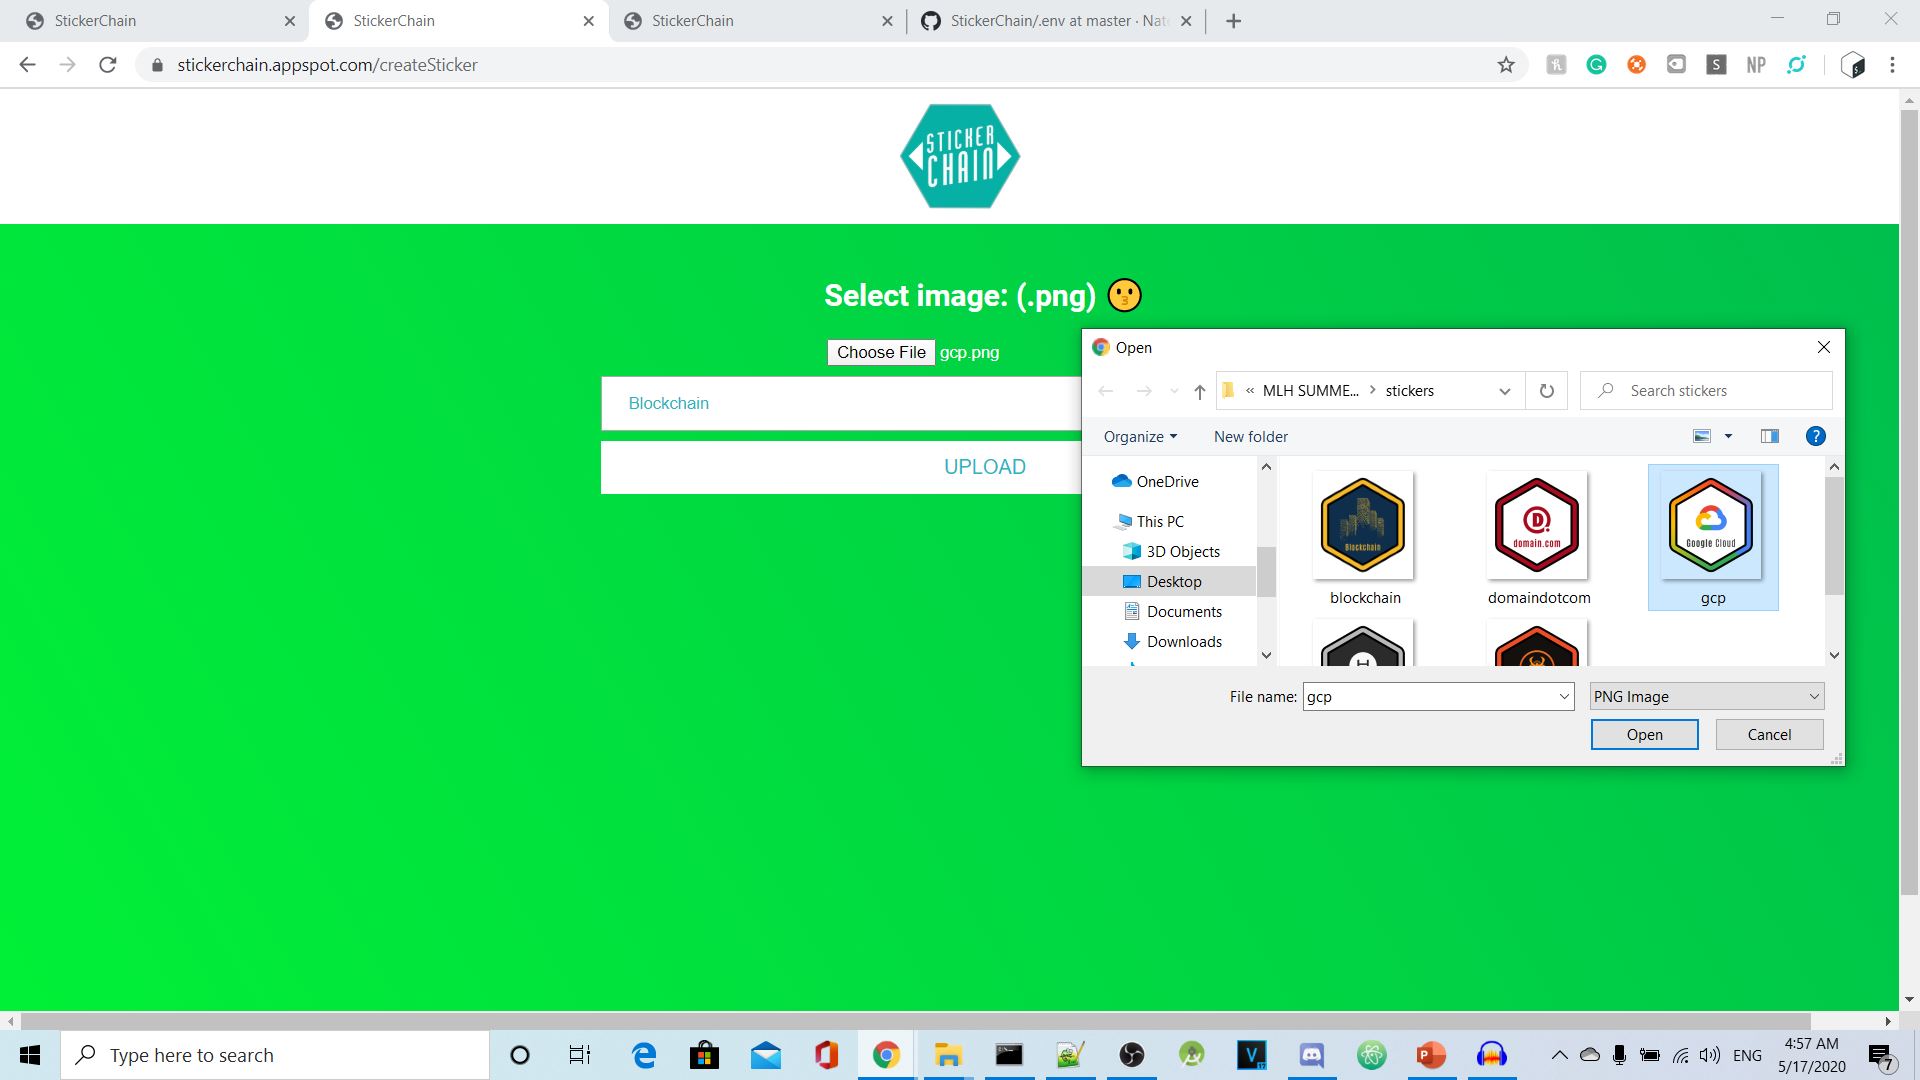Open the Organize dropdown menu
1920x1080 pixels.
[x=1140, y=437]
